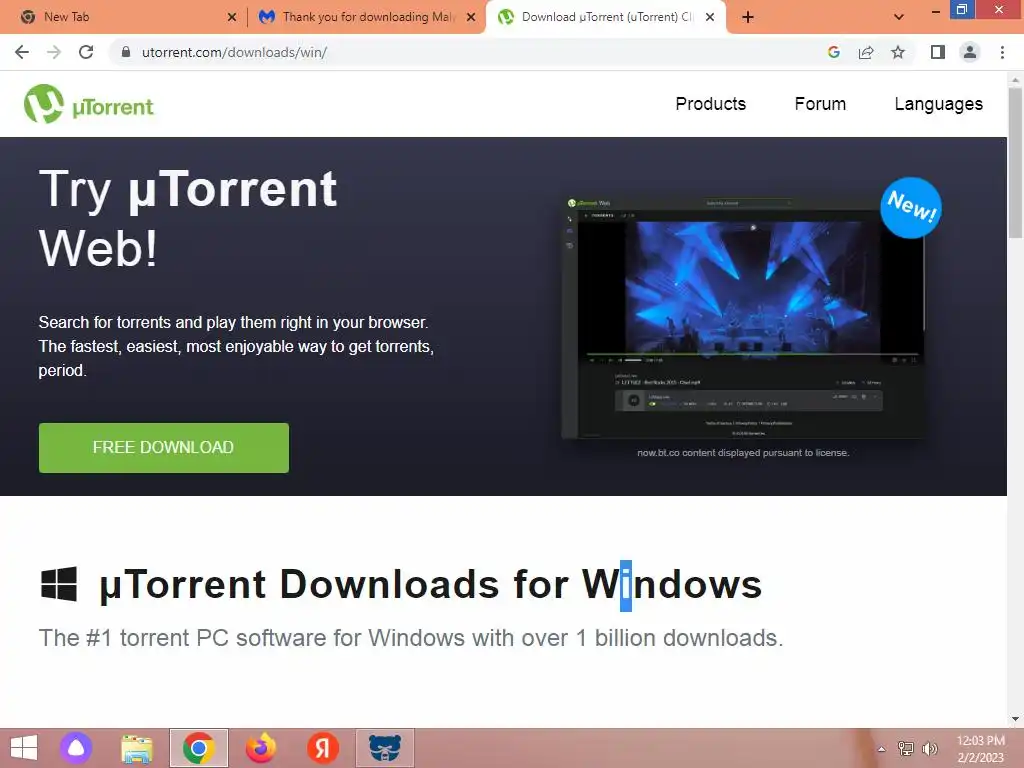
Task: Open the browser side panel
Action: pos(938,52)
